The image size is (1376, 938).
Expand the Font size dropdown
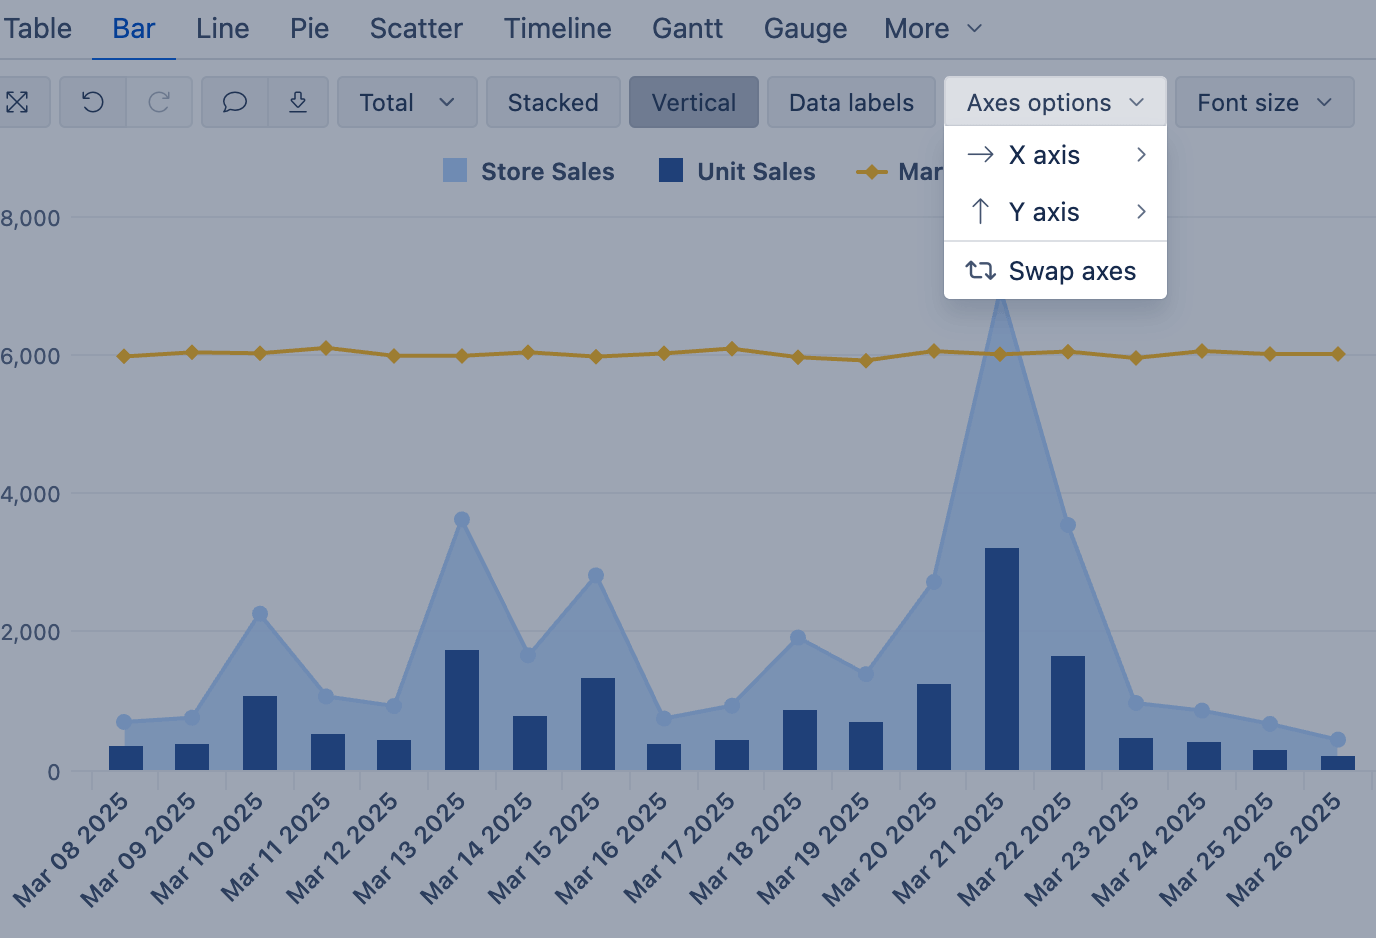[x=1264, y=102]
